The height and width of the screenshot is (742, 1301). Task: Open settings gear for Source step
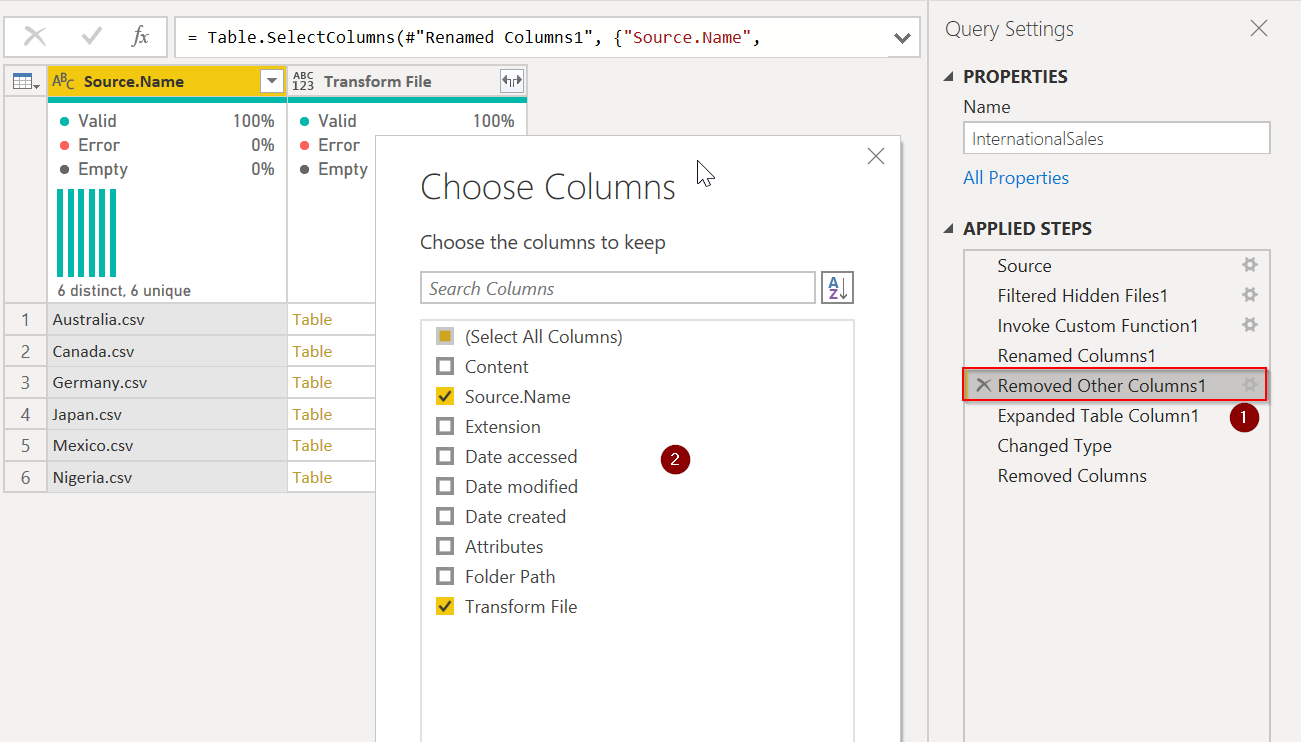pos(1249,266)
